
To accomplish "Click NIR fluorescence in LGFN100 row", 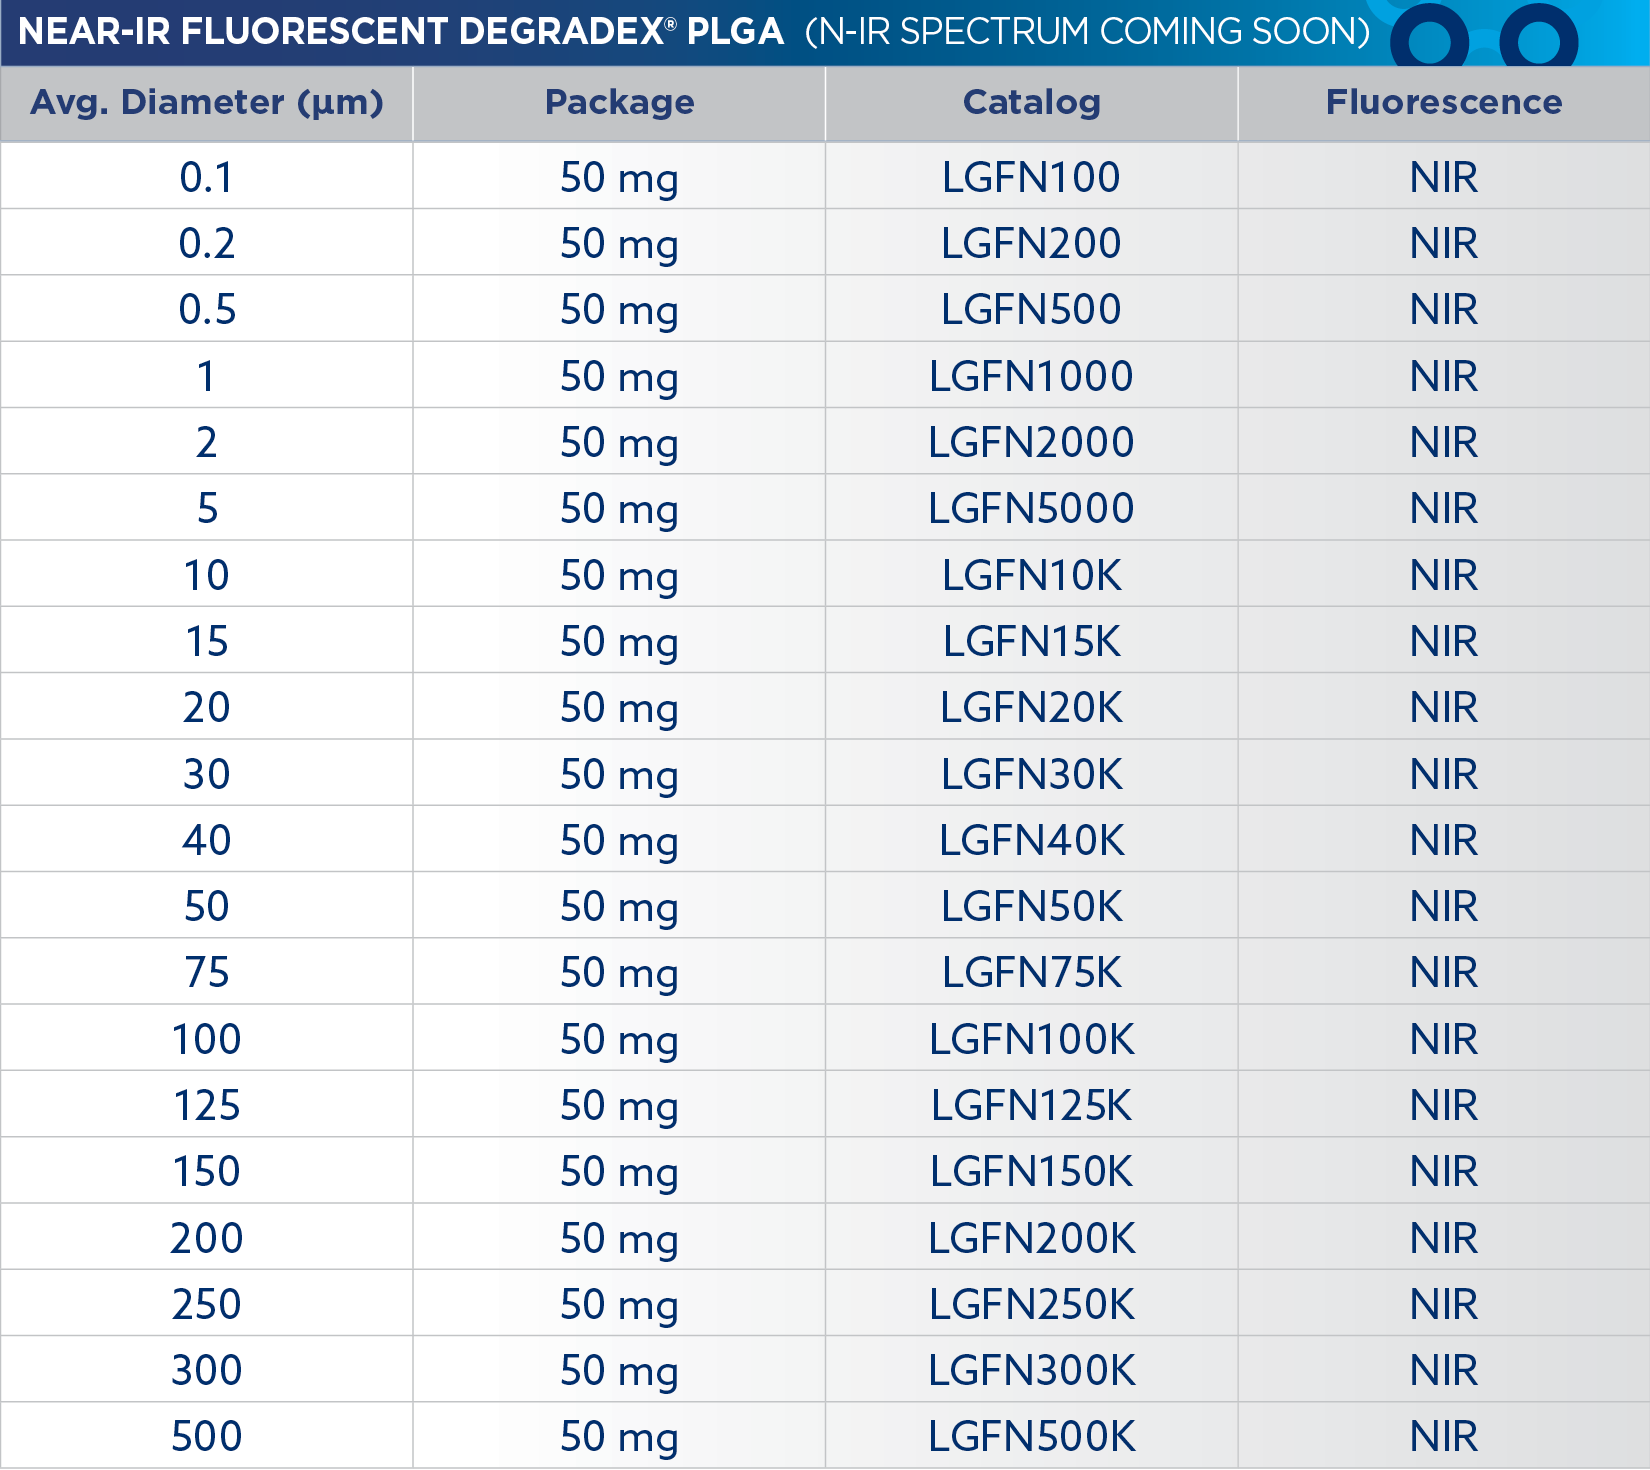I will pos(1444,177).
